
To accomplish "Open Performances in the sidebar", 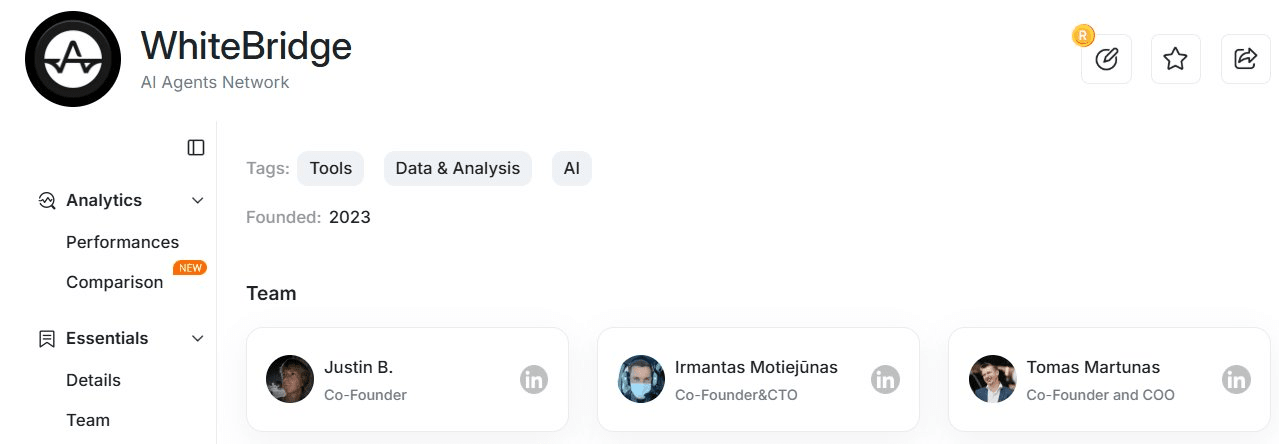I will [122, 242].
